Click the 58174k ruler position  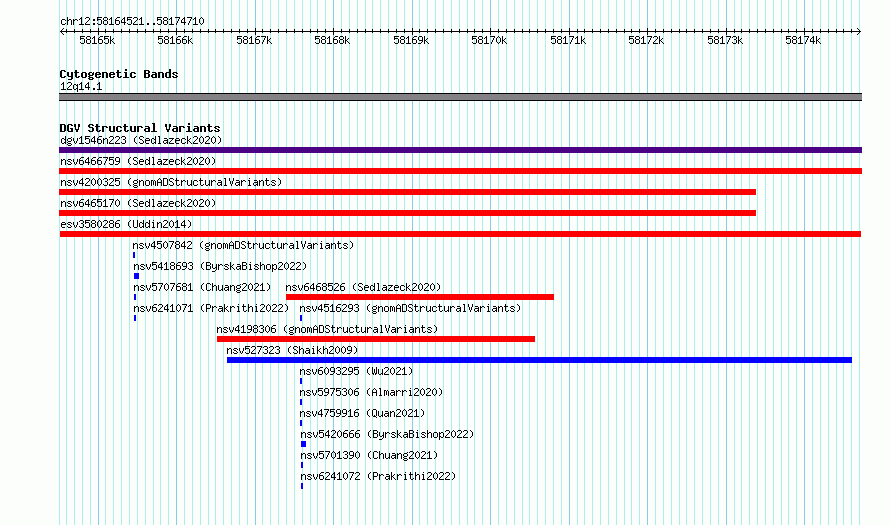coord(803,40)
